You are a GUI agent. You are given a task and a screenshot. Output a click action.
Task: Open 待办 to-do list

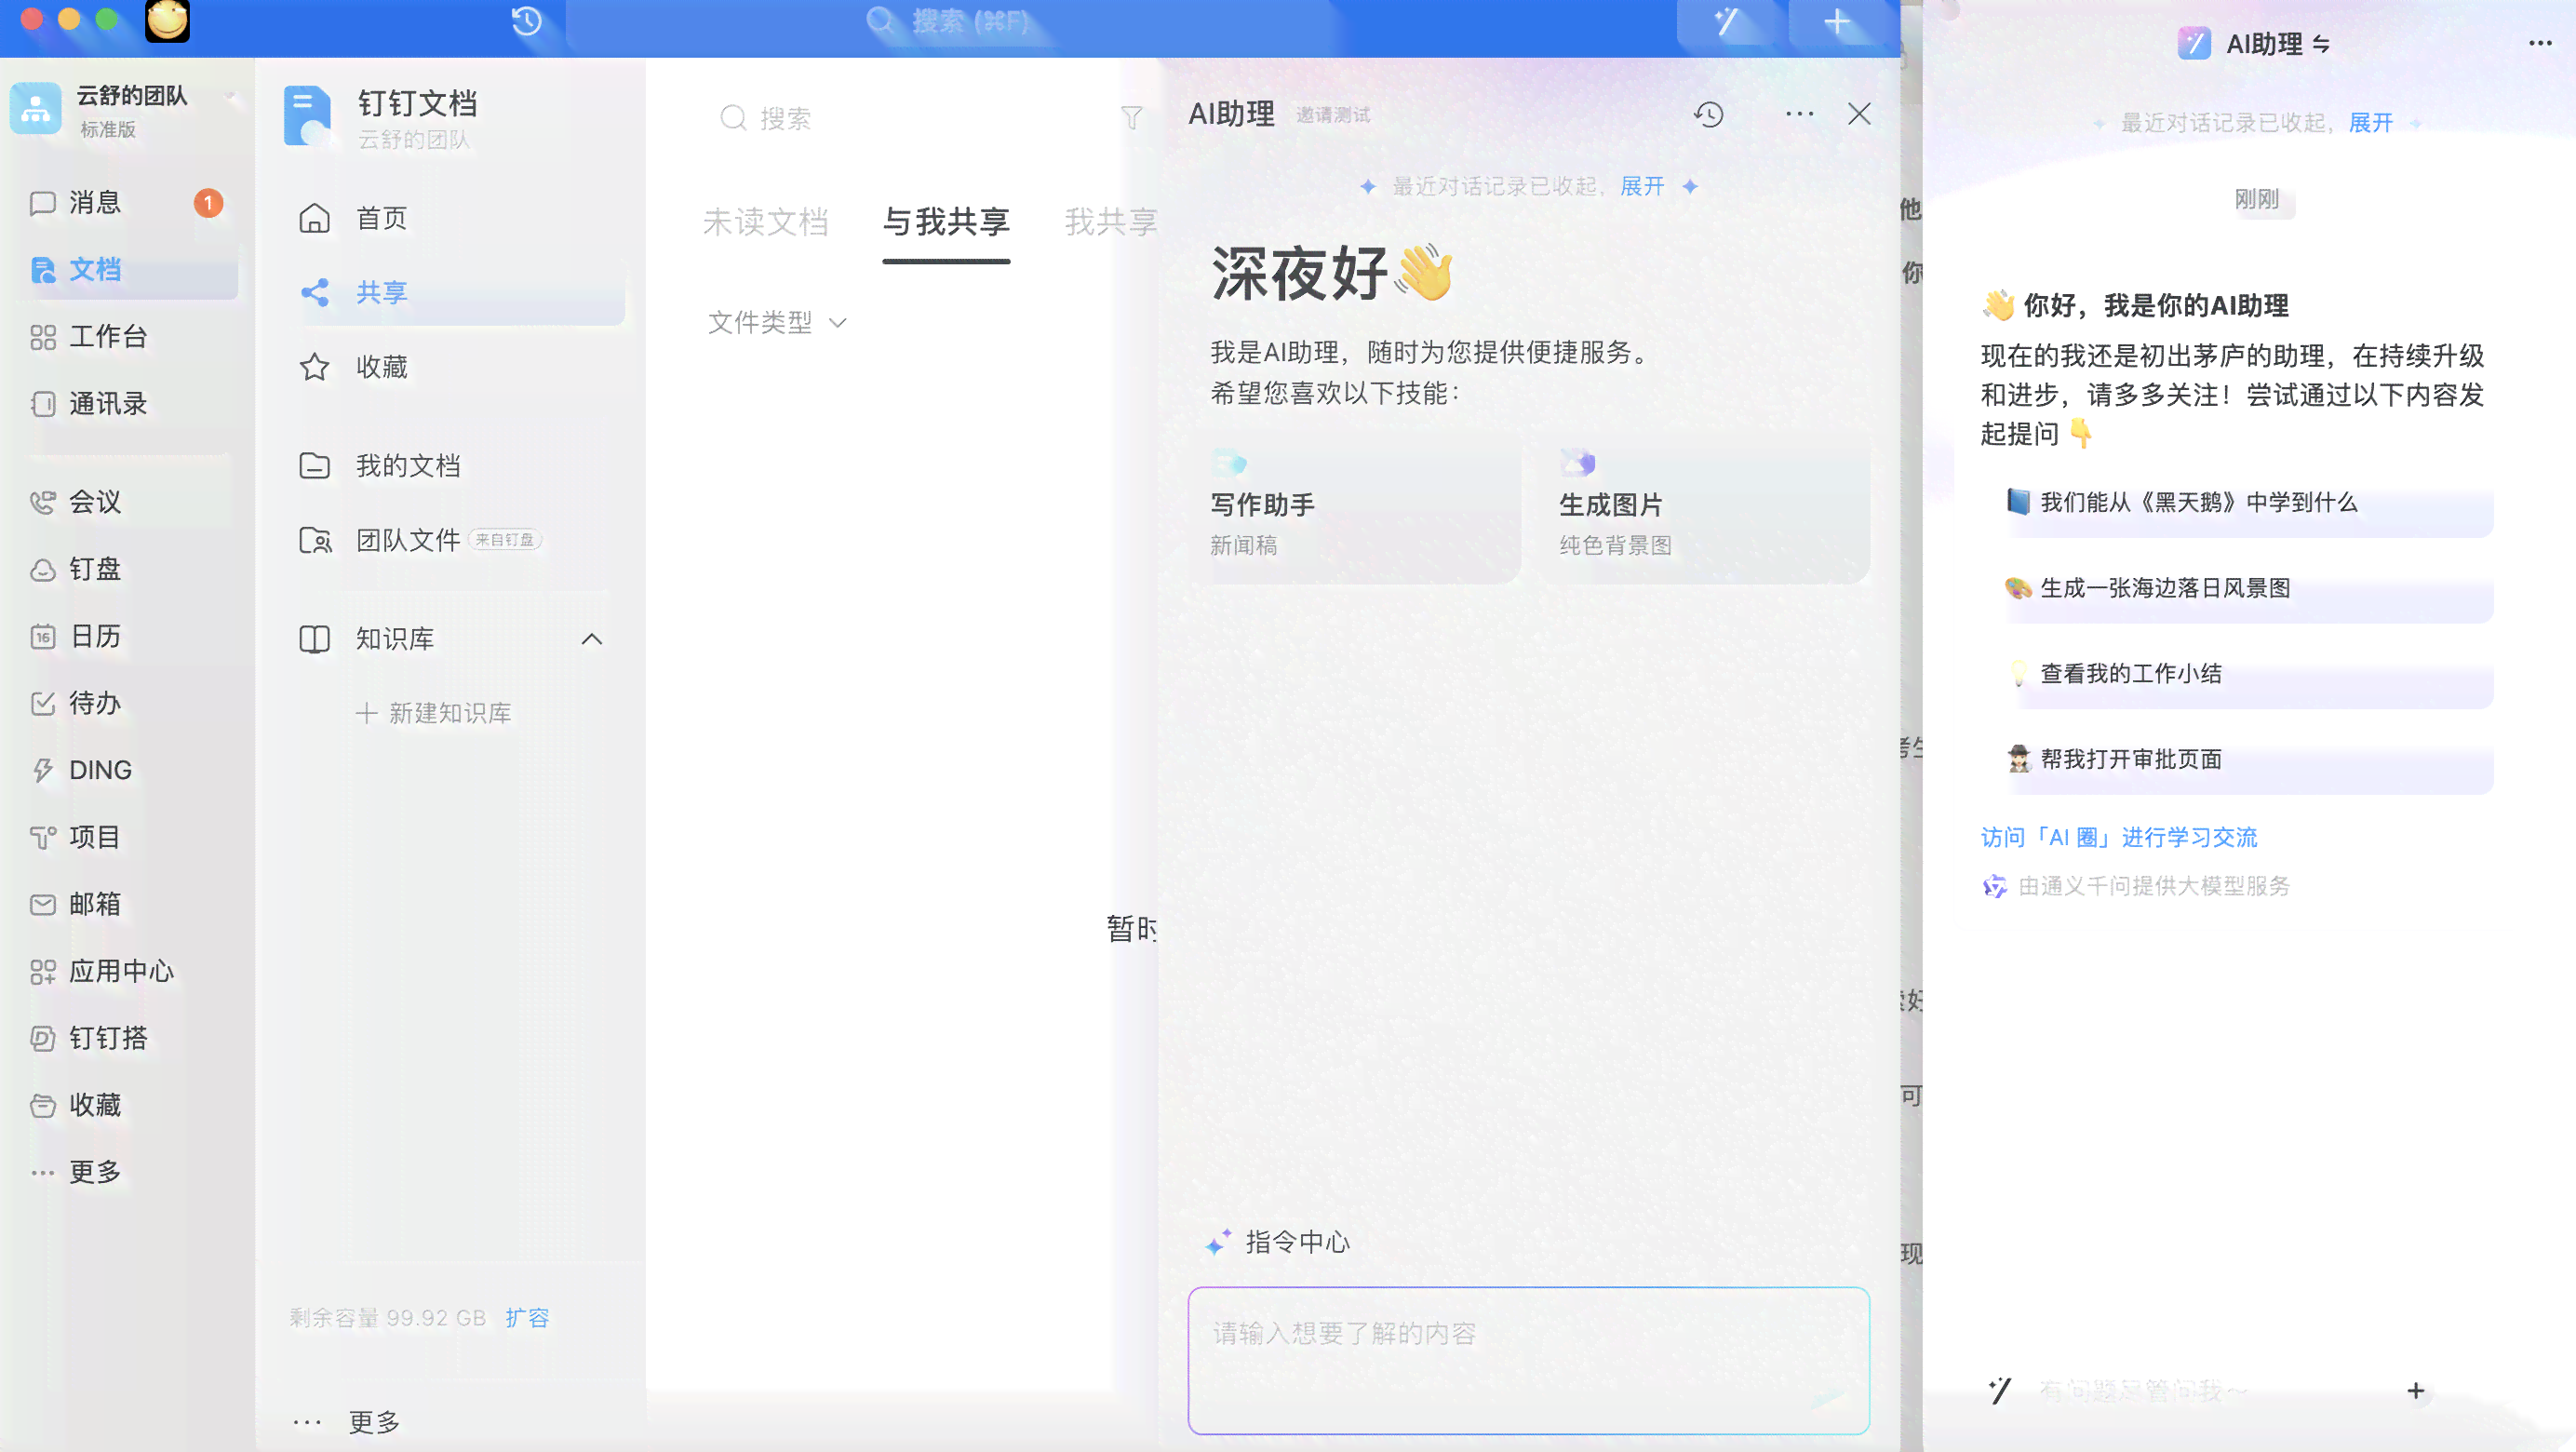click(x=127, y=703)
